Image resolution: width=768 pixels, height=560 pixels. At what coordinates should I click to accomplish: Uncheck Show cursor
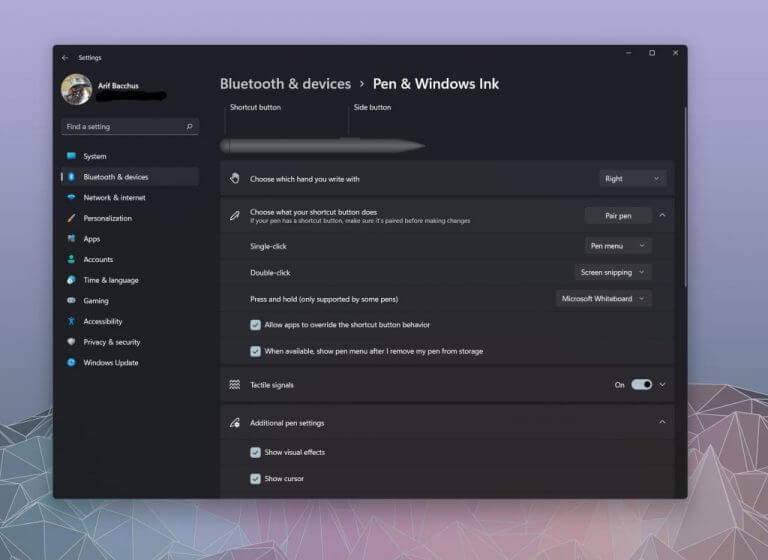point(255,479)
